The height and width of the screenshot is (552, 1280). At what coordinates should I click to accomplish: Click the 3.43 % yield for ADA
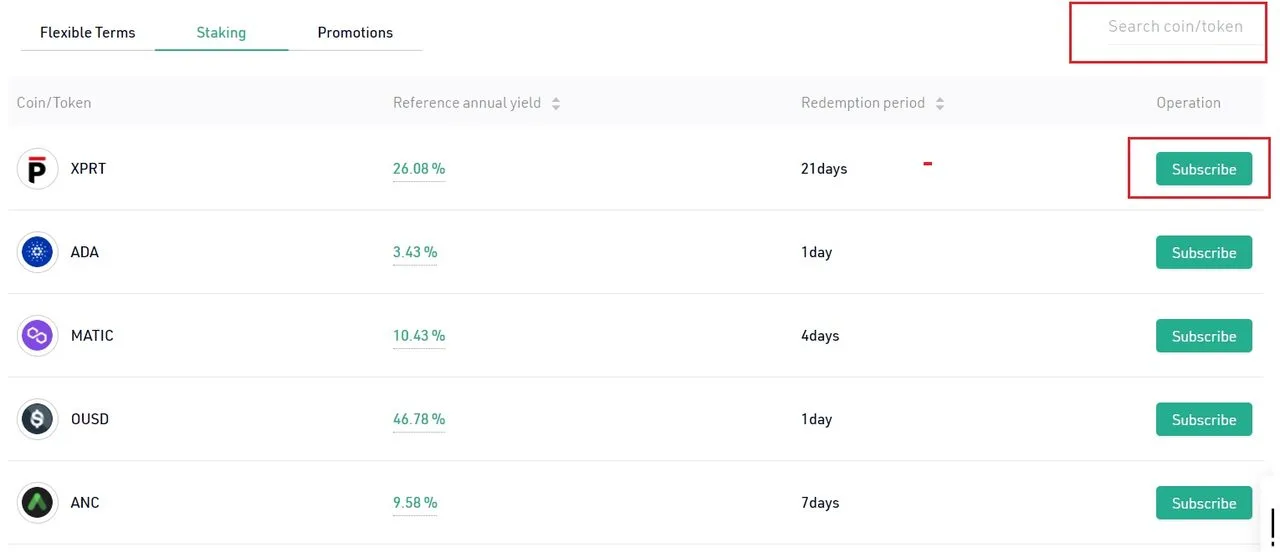[415, 252]
